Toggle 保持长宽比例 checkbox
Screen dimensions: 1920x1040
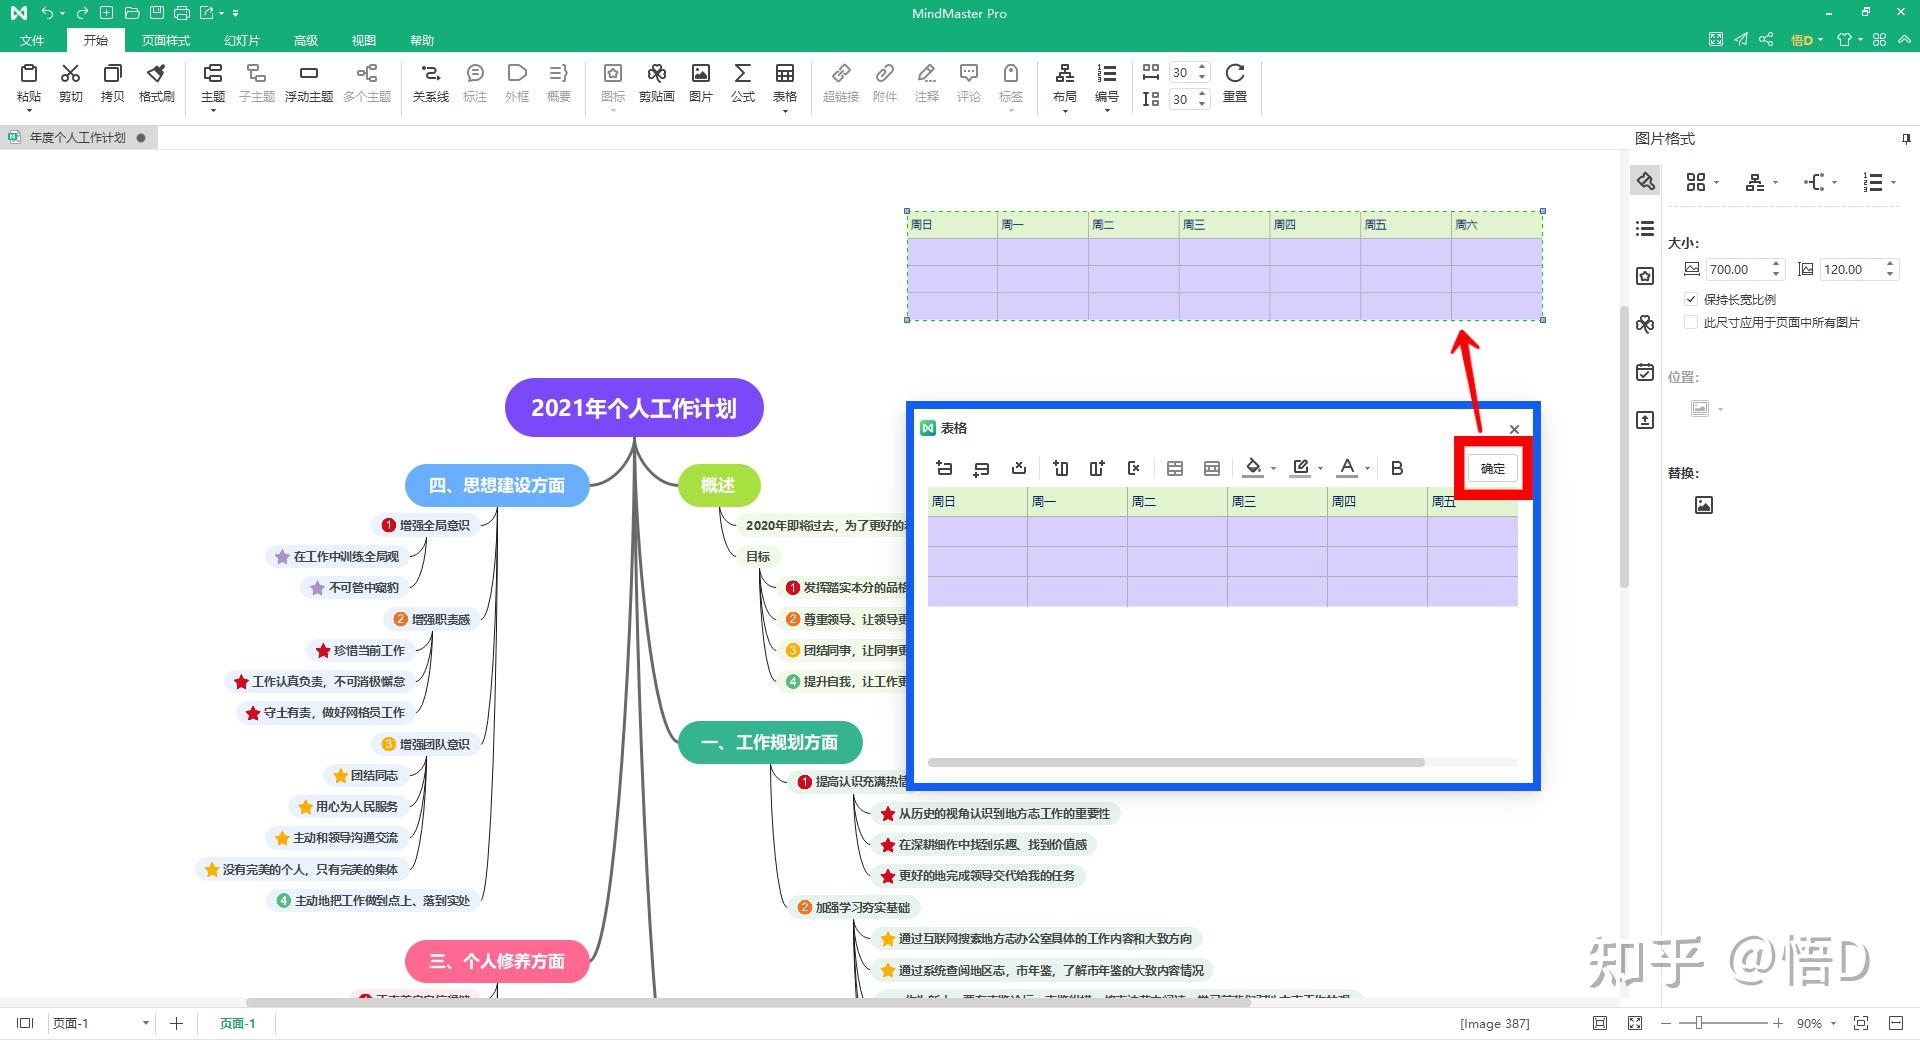point(1691,299)
